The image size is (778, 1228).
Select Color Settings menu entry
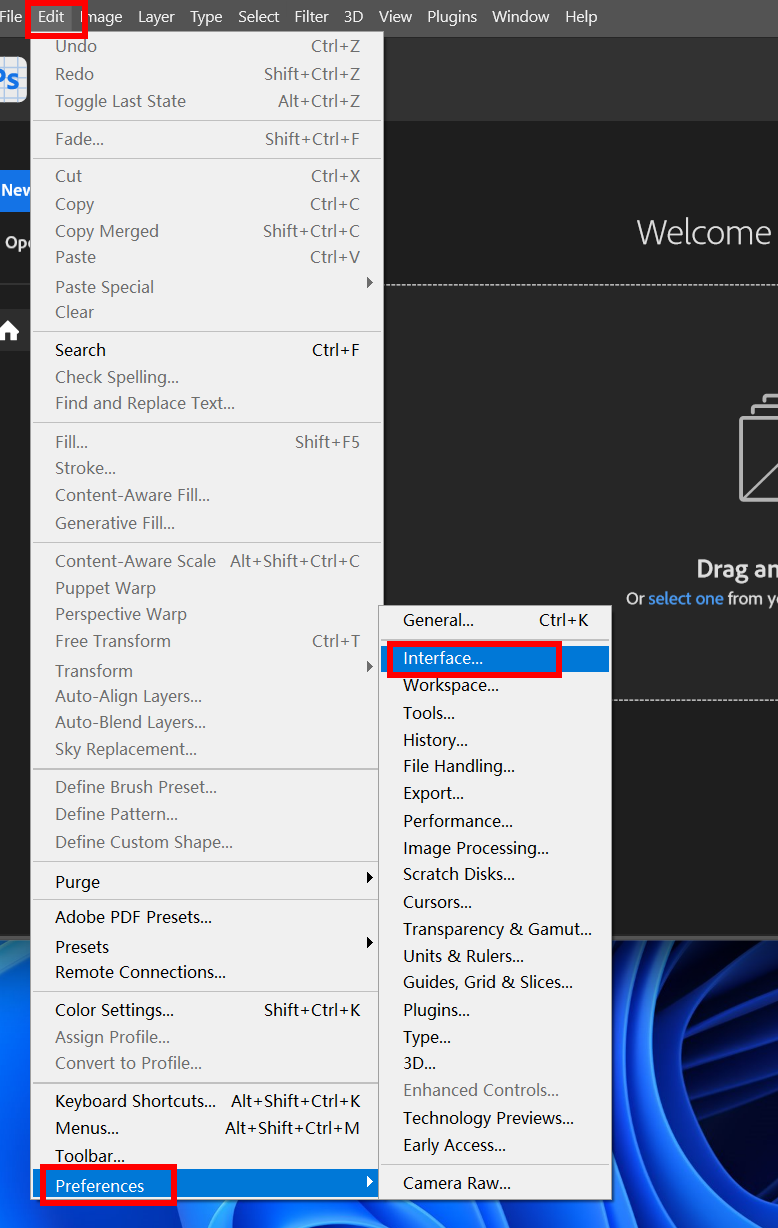coord(114,1010)
